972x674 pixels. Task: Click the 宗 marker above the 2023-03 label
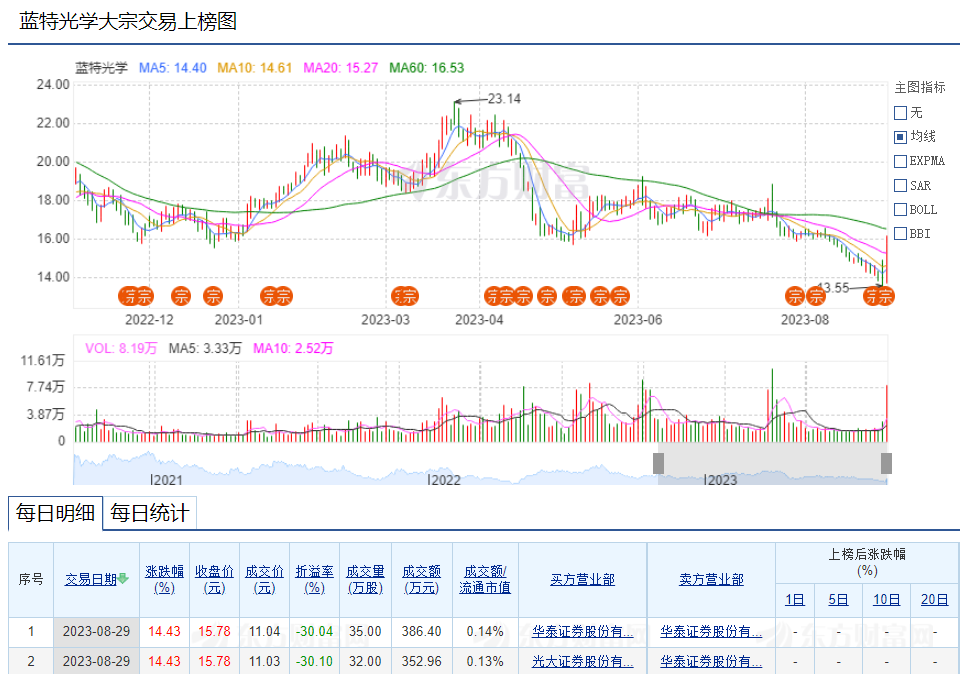(406, 296)
